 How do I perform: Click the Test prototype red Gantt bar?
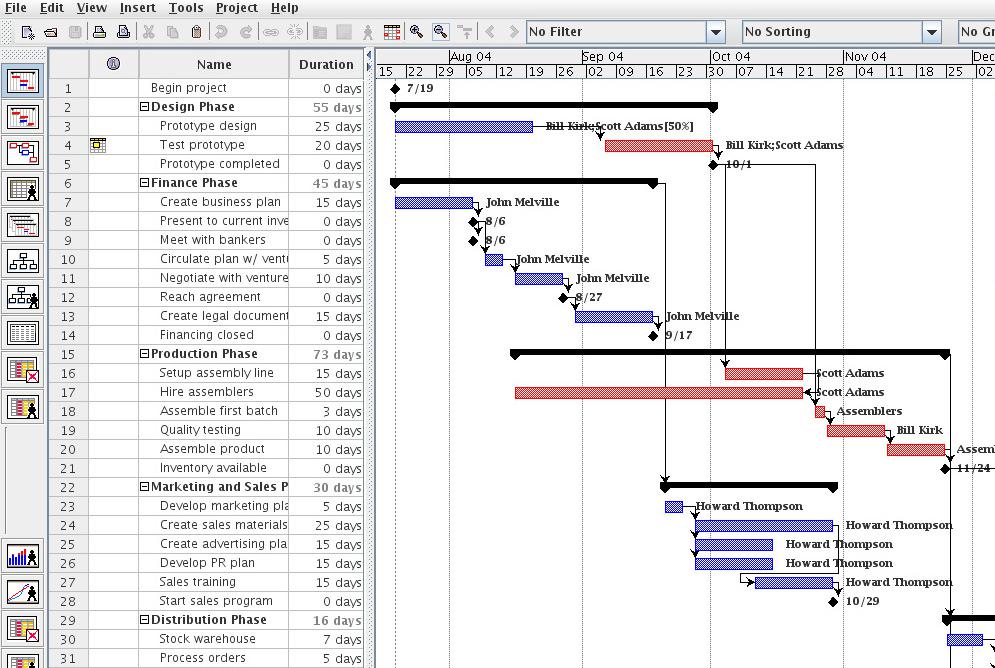(x=659, y=145)
